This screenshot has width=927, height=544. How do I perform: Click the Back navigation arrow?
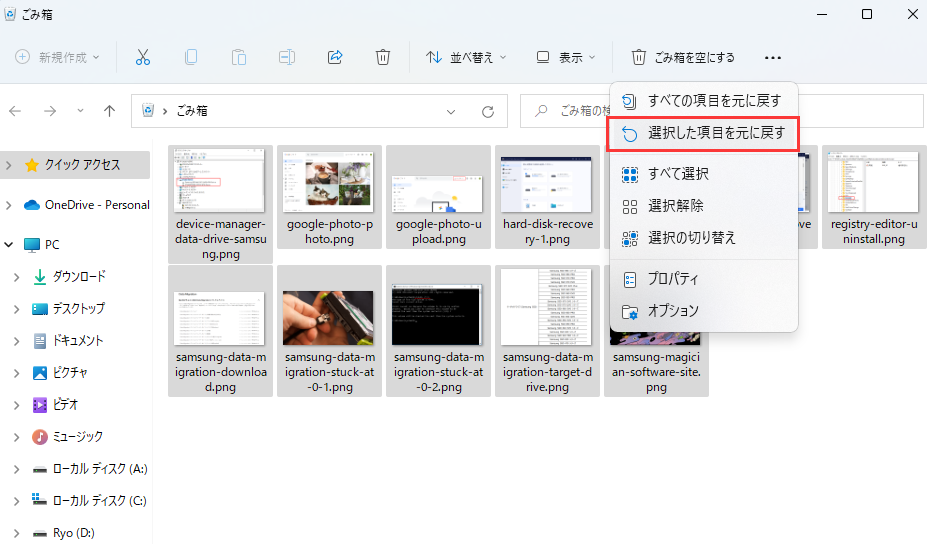[x=16, y=111]
